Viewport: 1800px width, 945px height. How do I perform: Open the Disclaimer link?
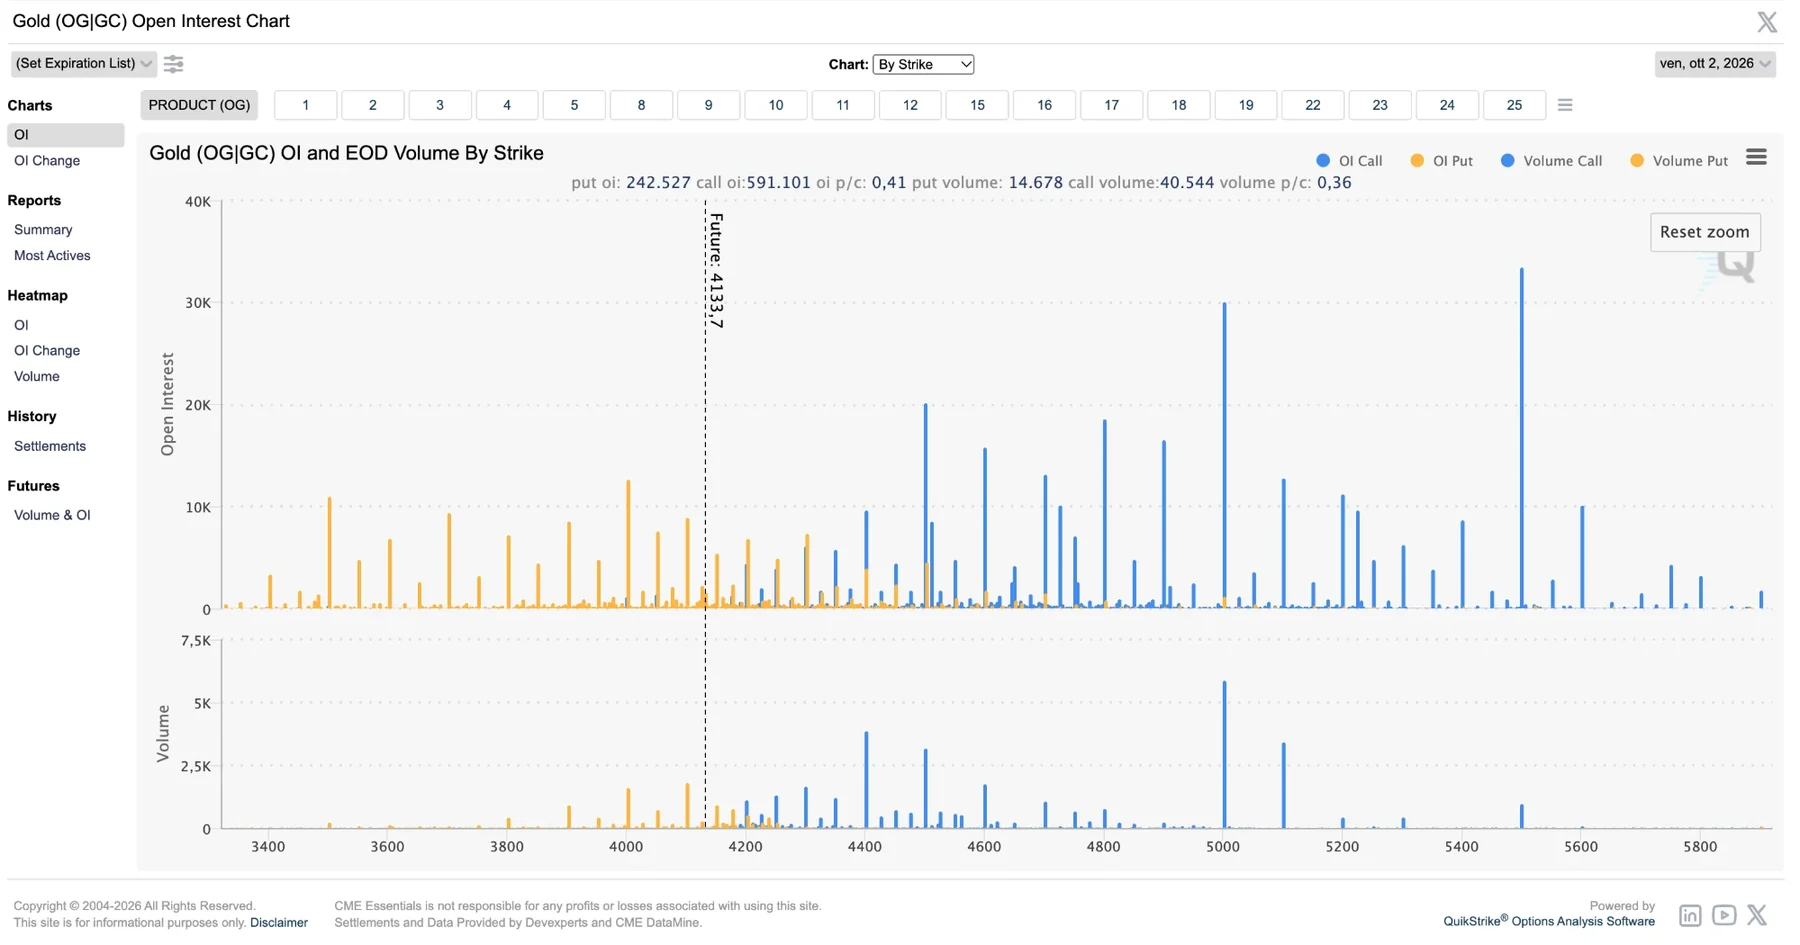(x=279, y=923)
